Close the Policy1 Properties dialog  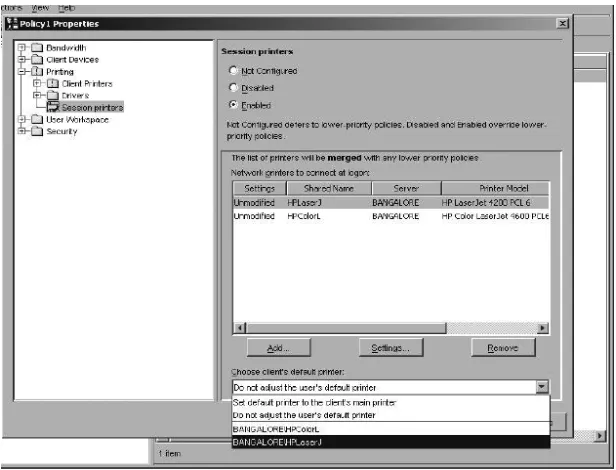click(563, 24)
